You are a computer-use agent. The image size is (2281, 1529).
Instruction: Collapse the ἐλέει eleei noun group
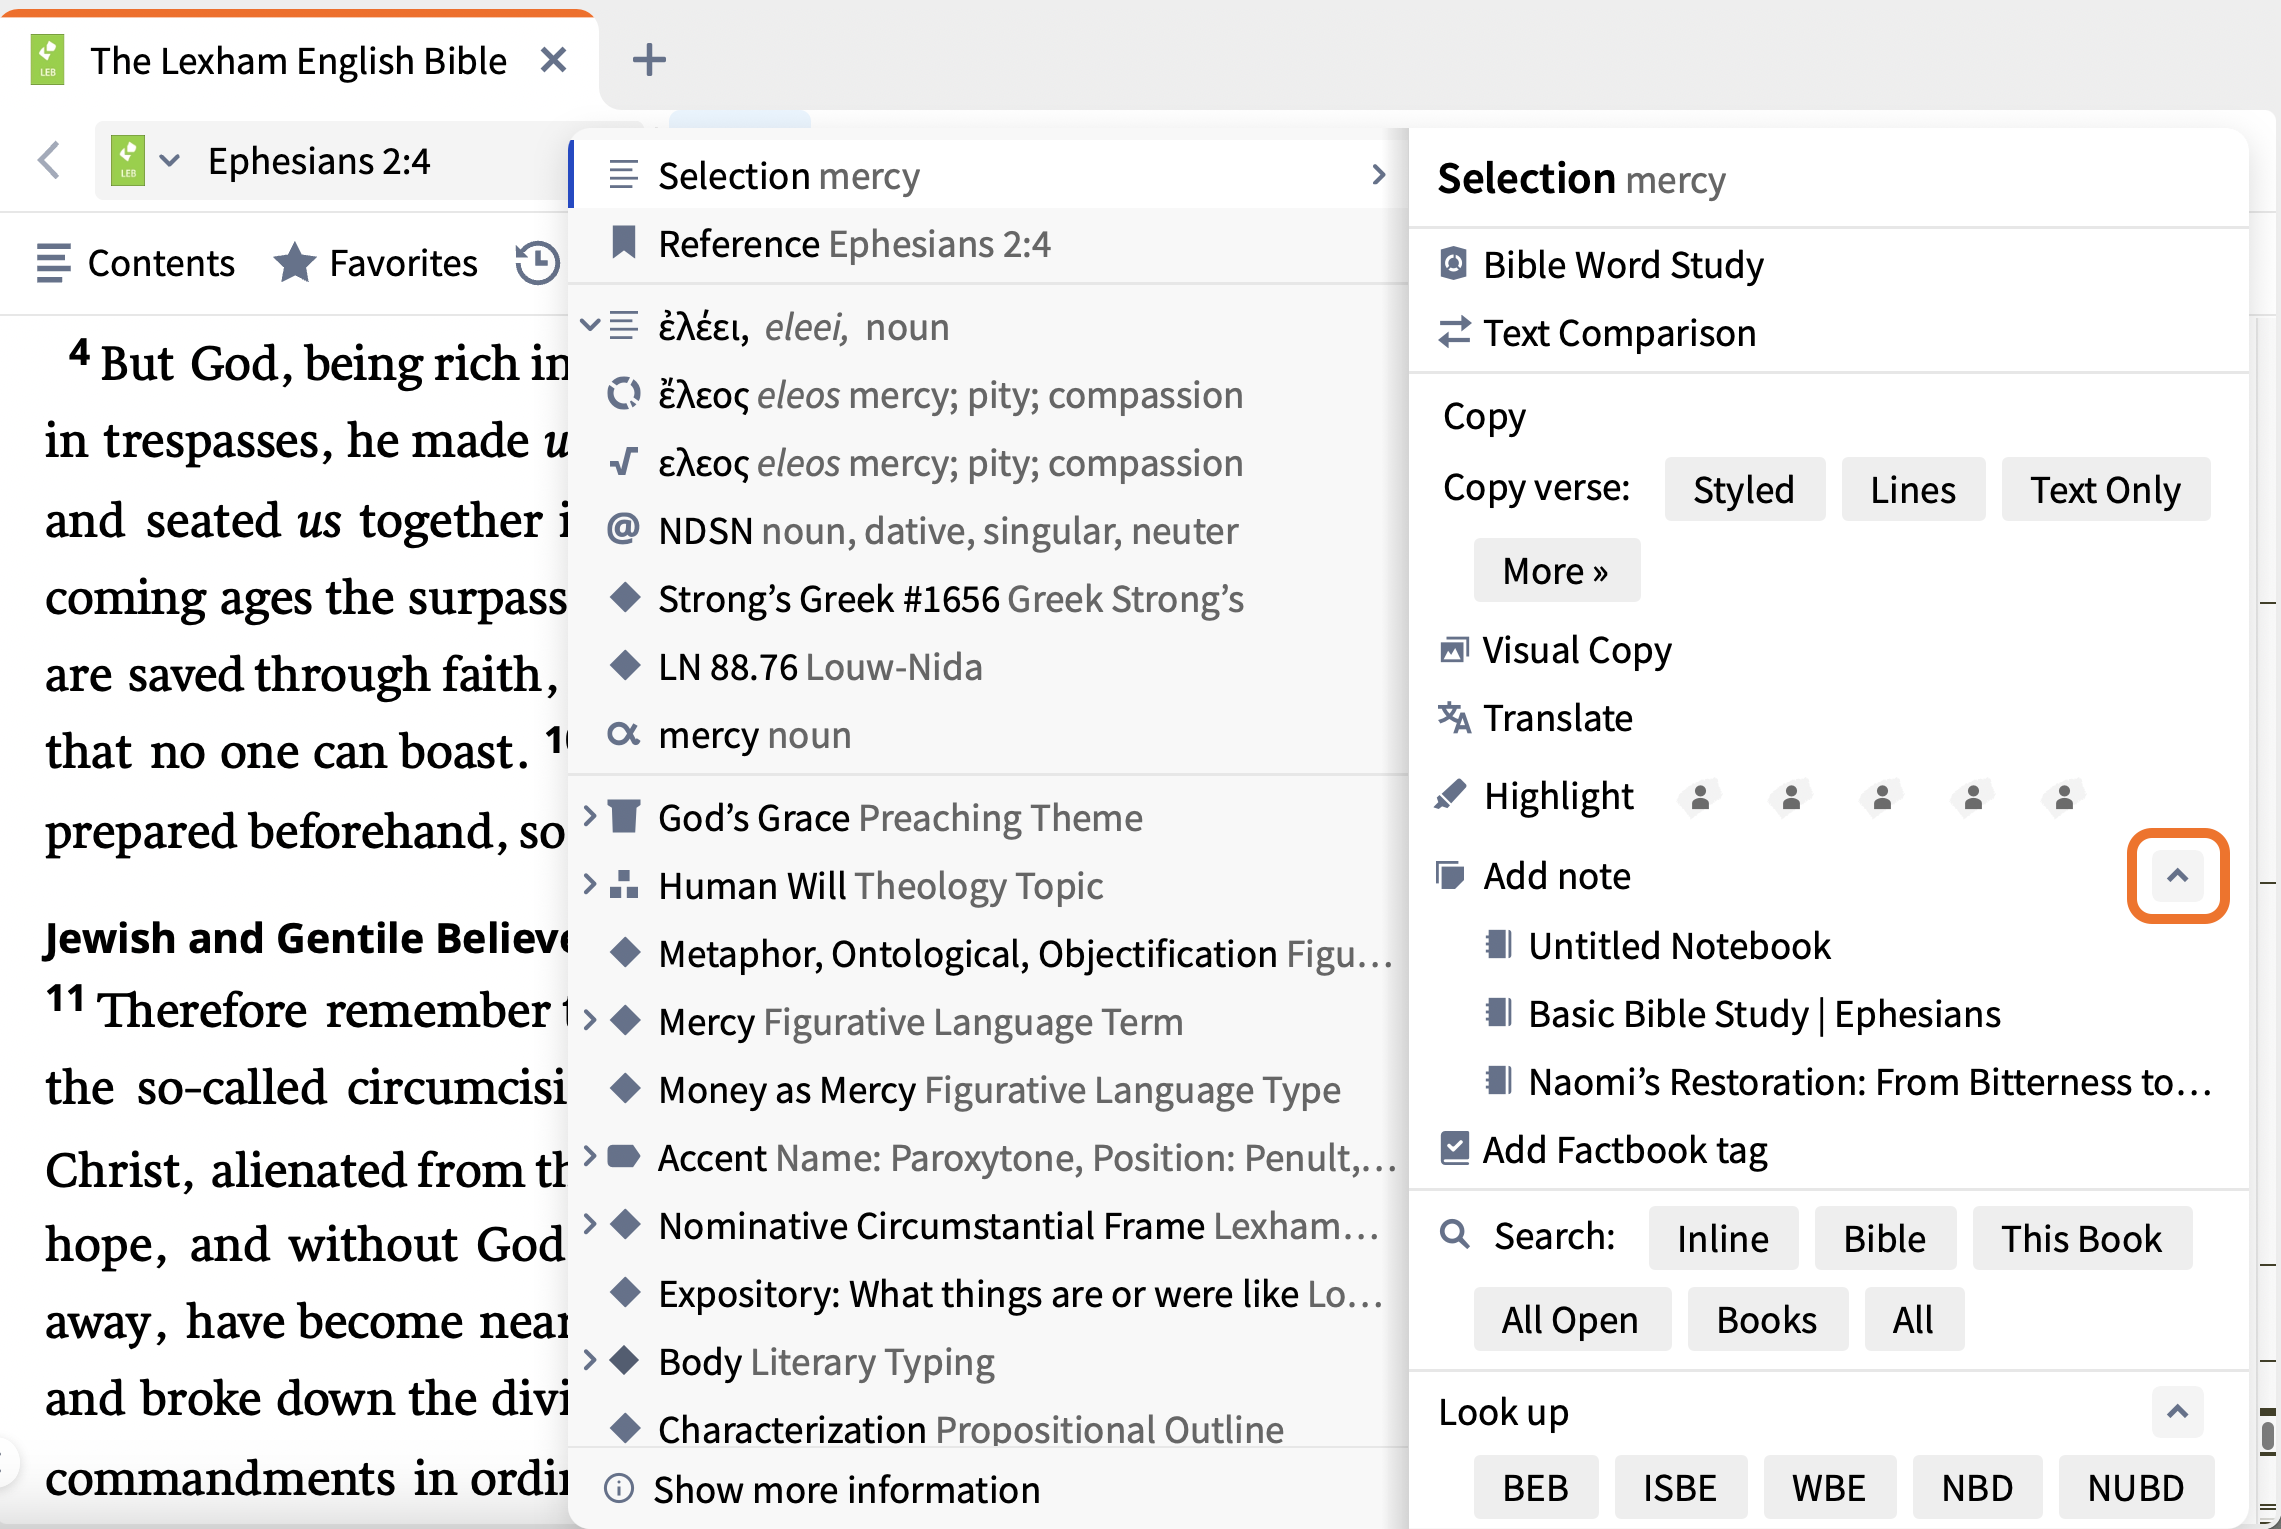click(x=590, y=326)
